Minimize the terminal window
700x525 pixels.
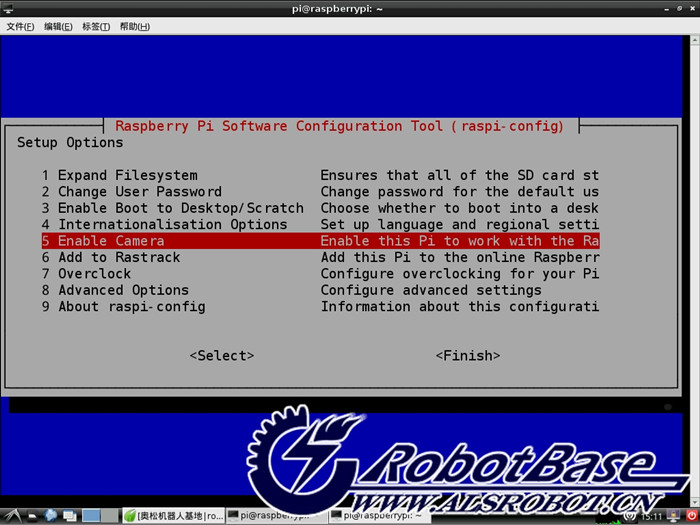667,8
